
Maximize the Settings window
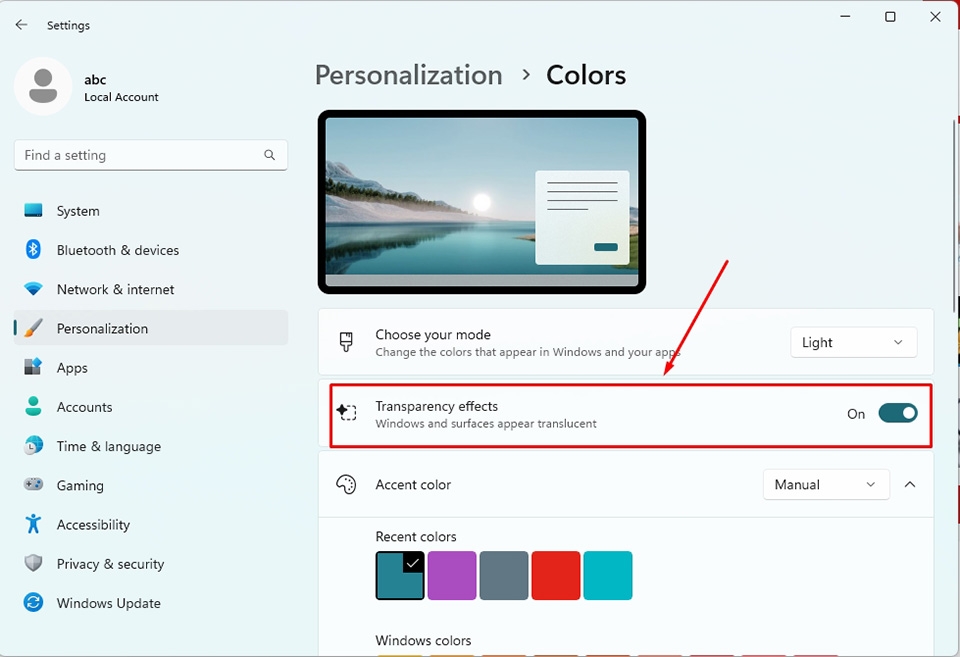click(x=890, y=17)
